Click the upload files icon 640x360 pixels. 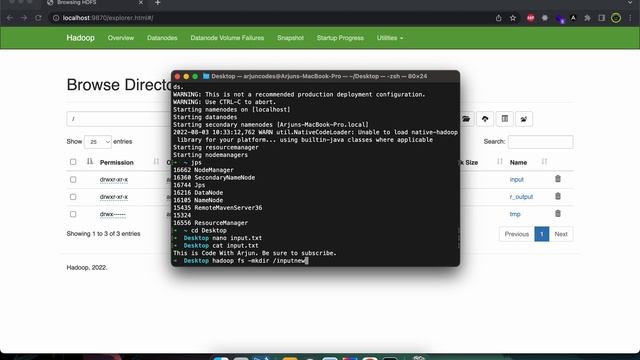click(x=485, y=119)
